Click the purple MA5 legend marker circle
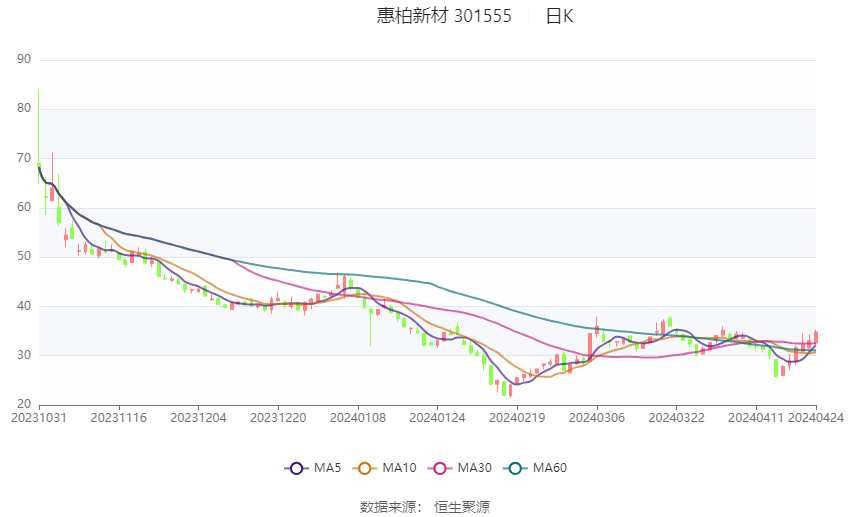 coord(296,468)
